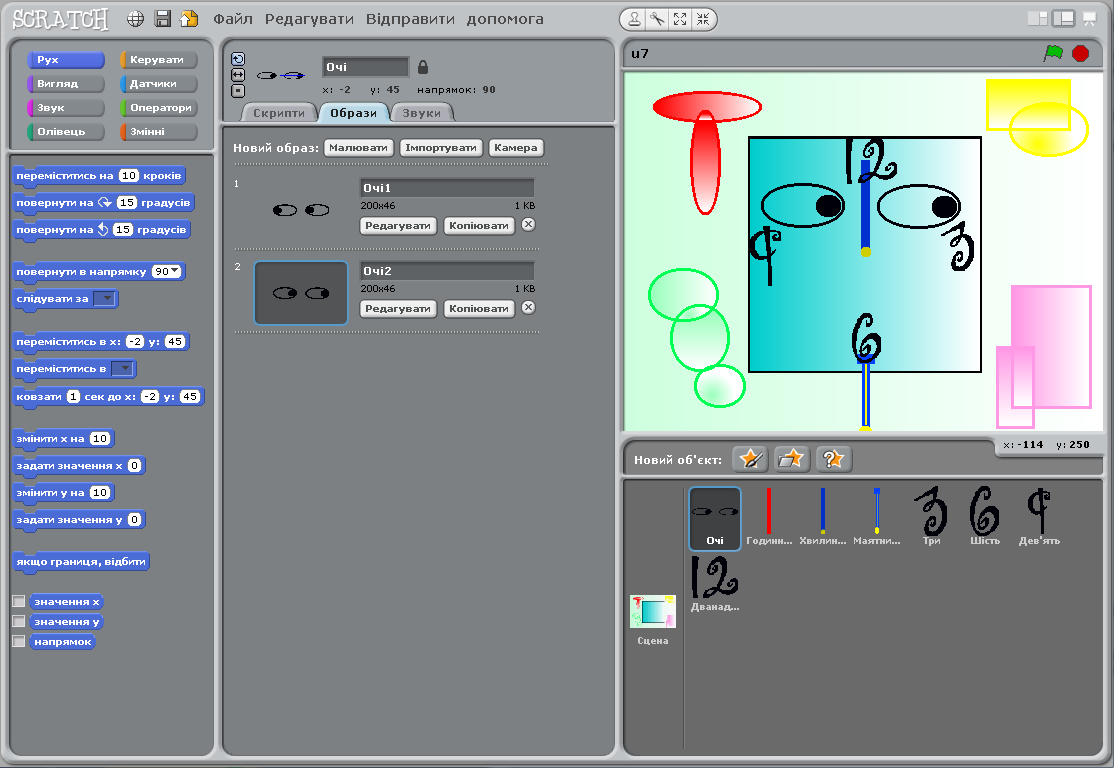Paint a new sprite with star brush icon
Image resolution: width=1114 pixels, height=768 pixels.
tap(749, 459)
